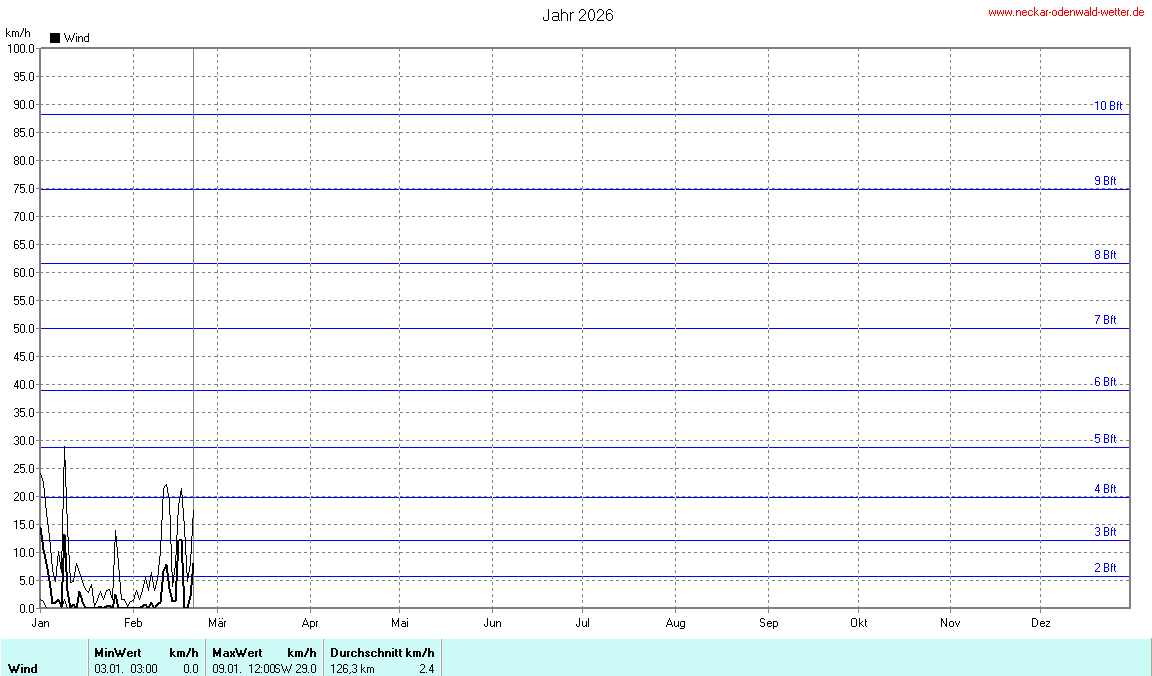Click the Mär month axis label
The image size is (1152, 676).
[x=216, y=623]
